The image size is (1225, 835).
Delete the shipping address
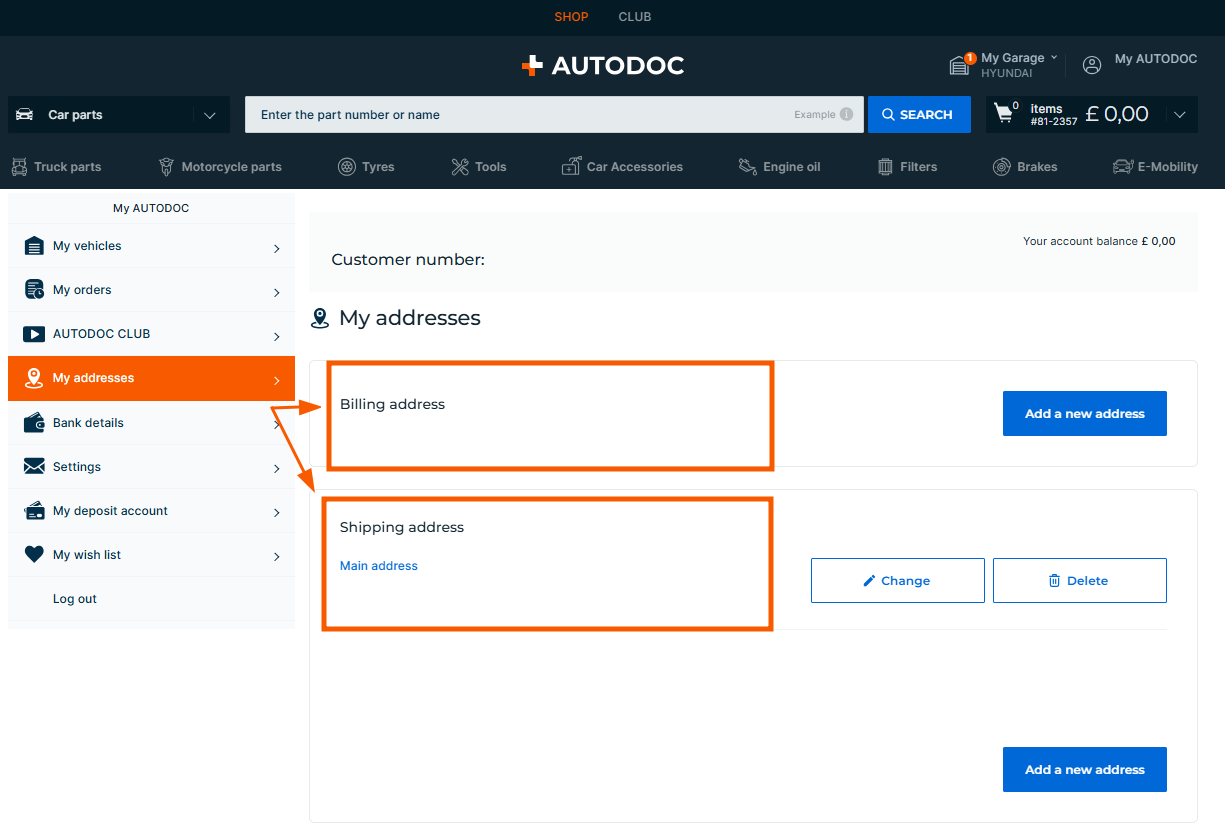tap(1079, 581)
